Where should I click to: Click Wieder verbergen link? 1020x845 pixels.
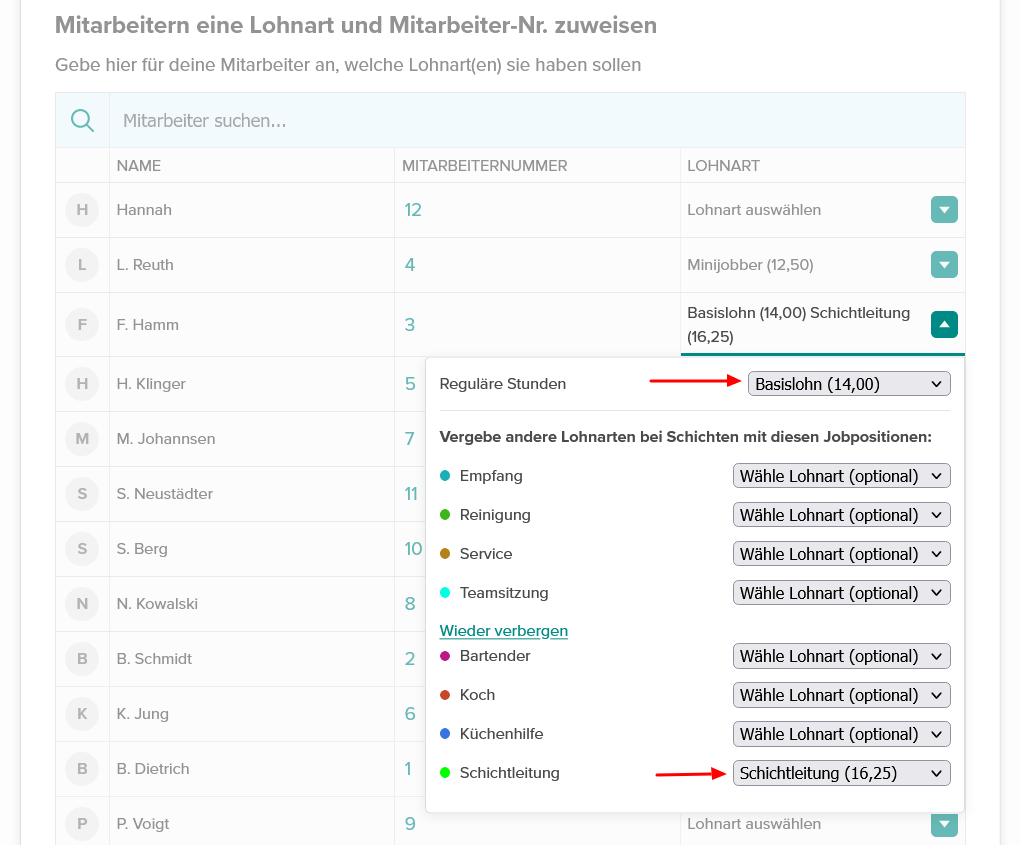coord(503,631)
